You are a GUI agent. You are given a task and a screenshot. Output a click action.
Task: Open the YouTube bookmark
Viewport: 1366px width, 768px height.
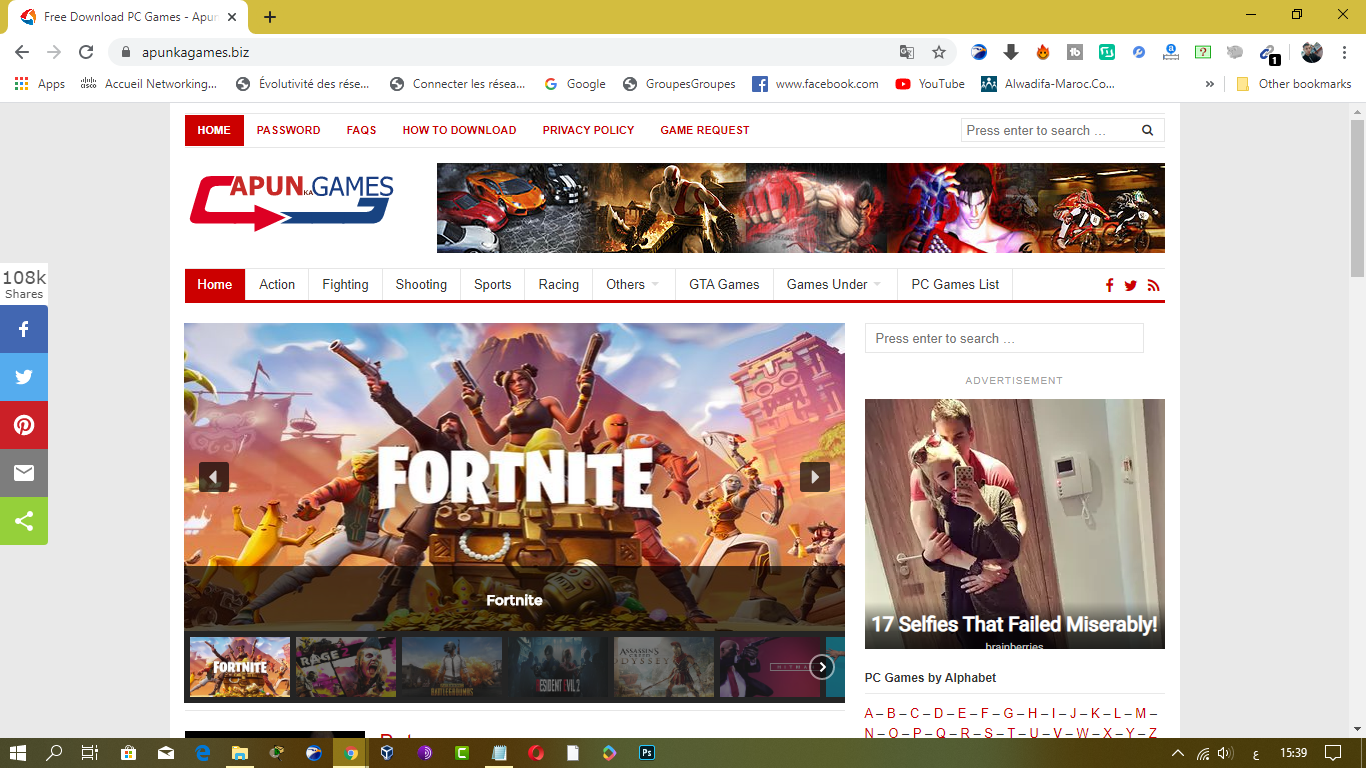coord(930,84)
